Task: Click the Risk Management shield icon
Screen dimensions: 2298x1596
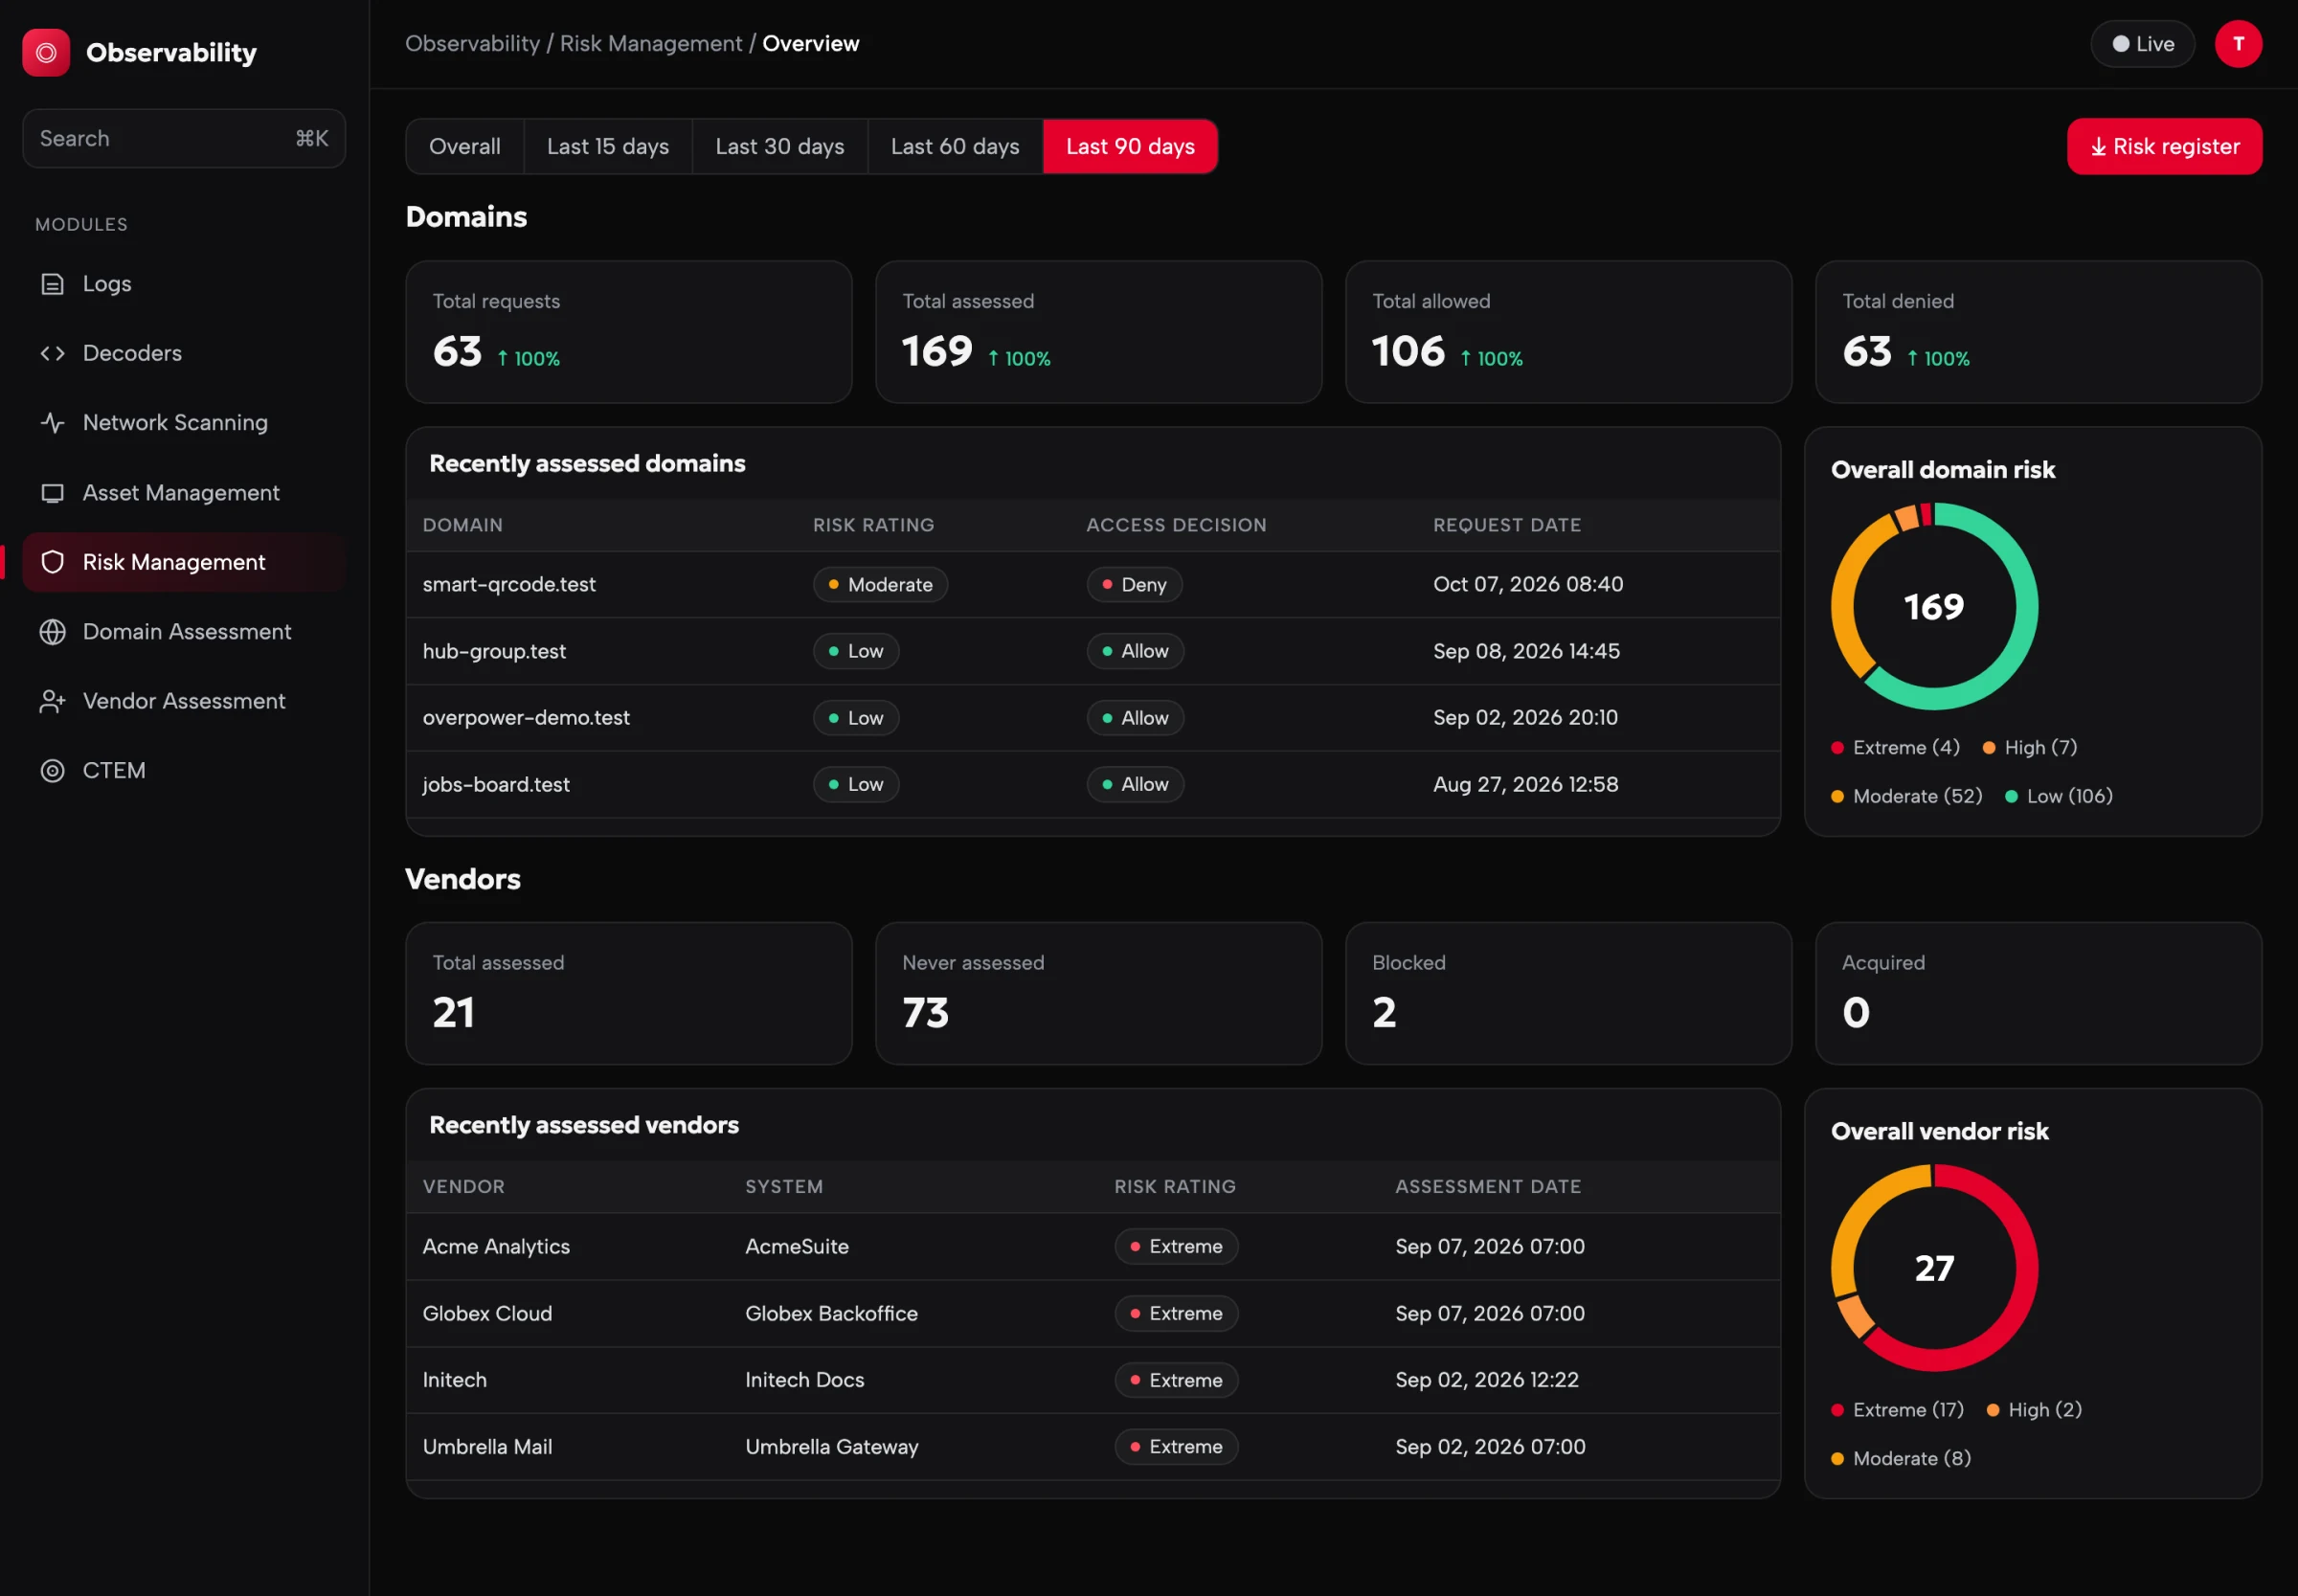Action: (x=52, y=562)
